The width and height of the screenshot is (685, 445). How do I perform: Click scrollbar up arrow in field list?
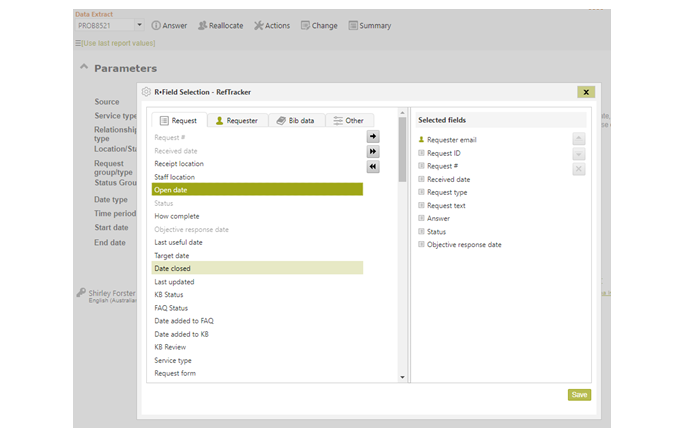coord(402,113)
